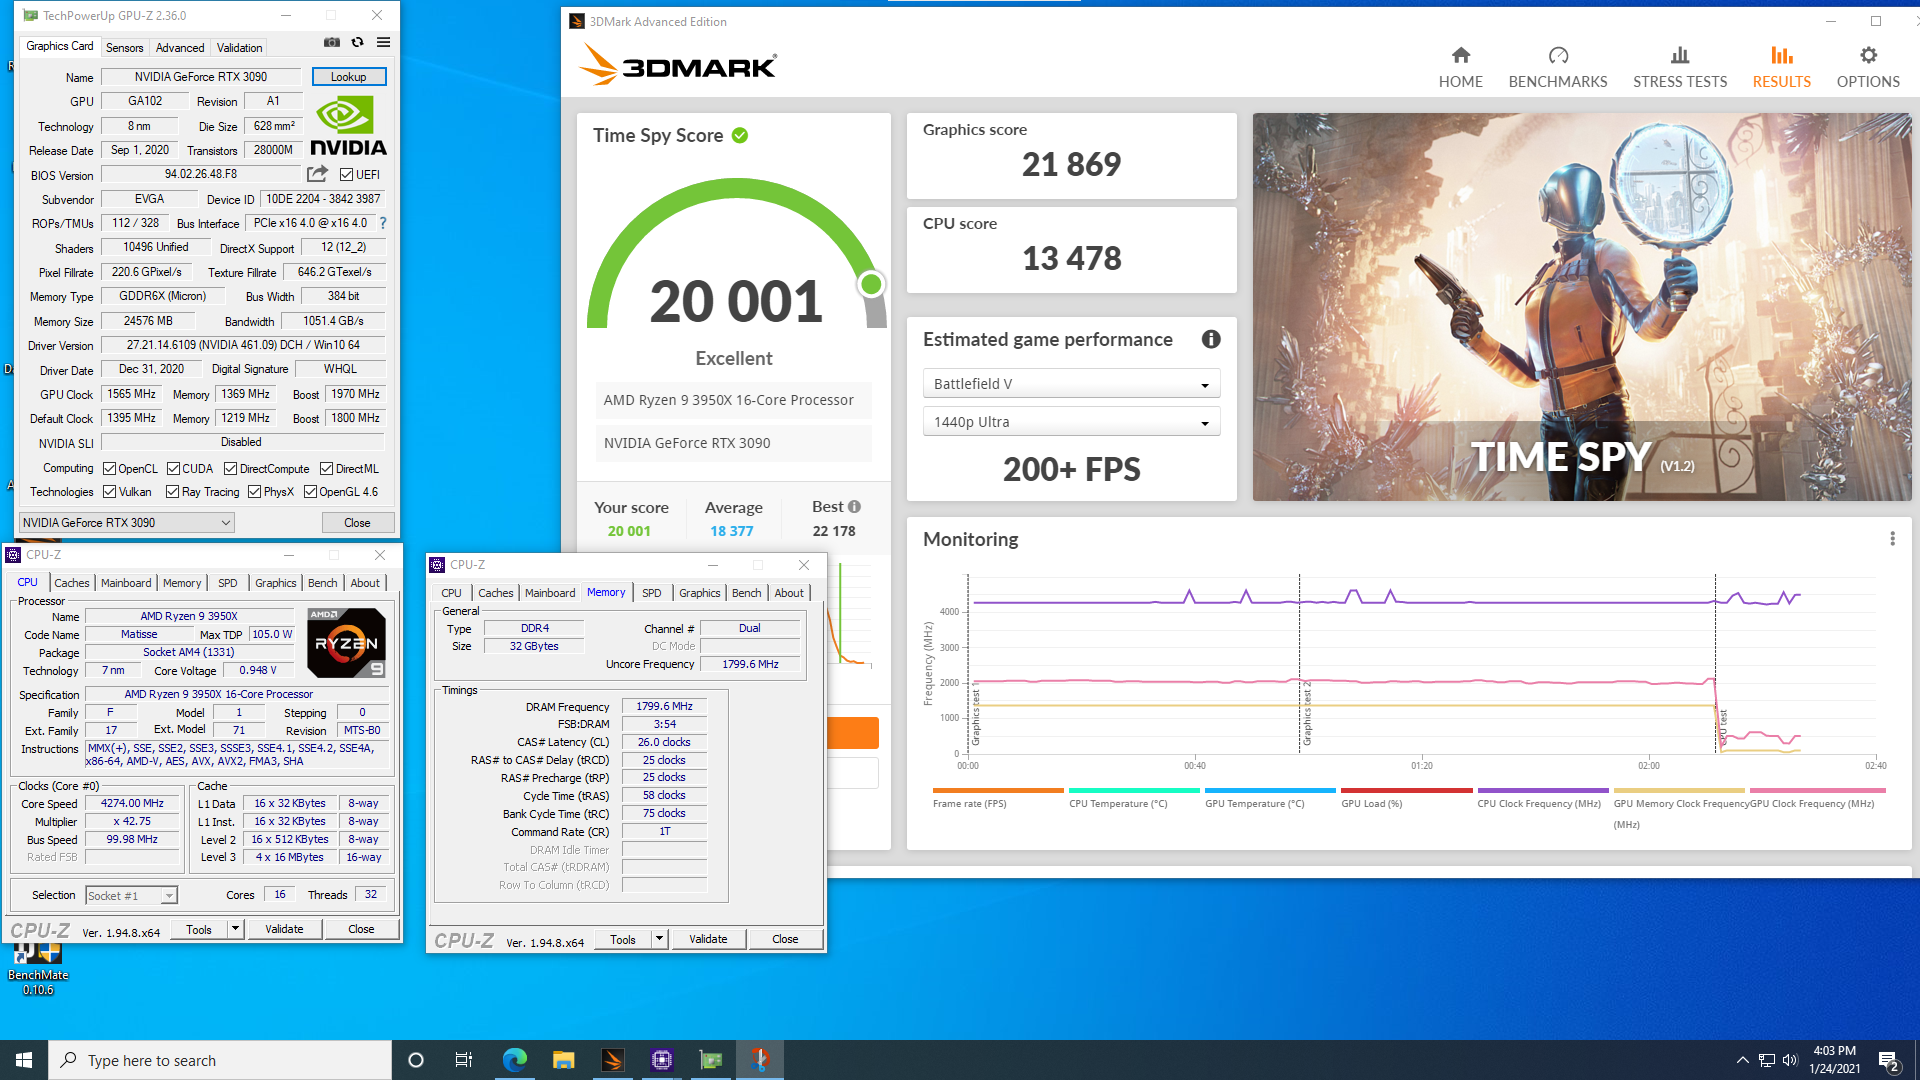
Task: Toggle the OpenCL checkbox
Action: click(x=110, y=468)
